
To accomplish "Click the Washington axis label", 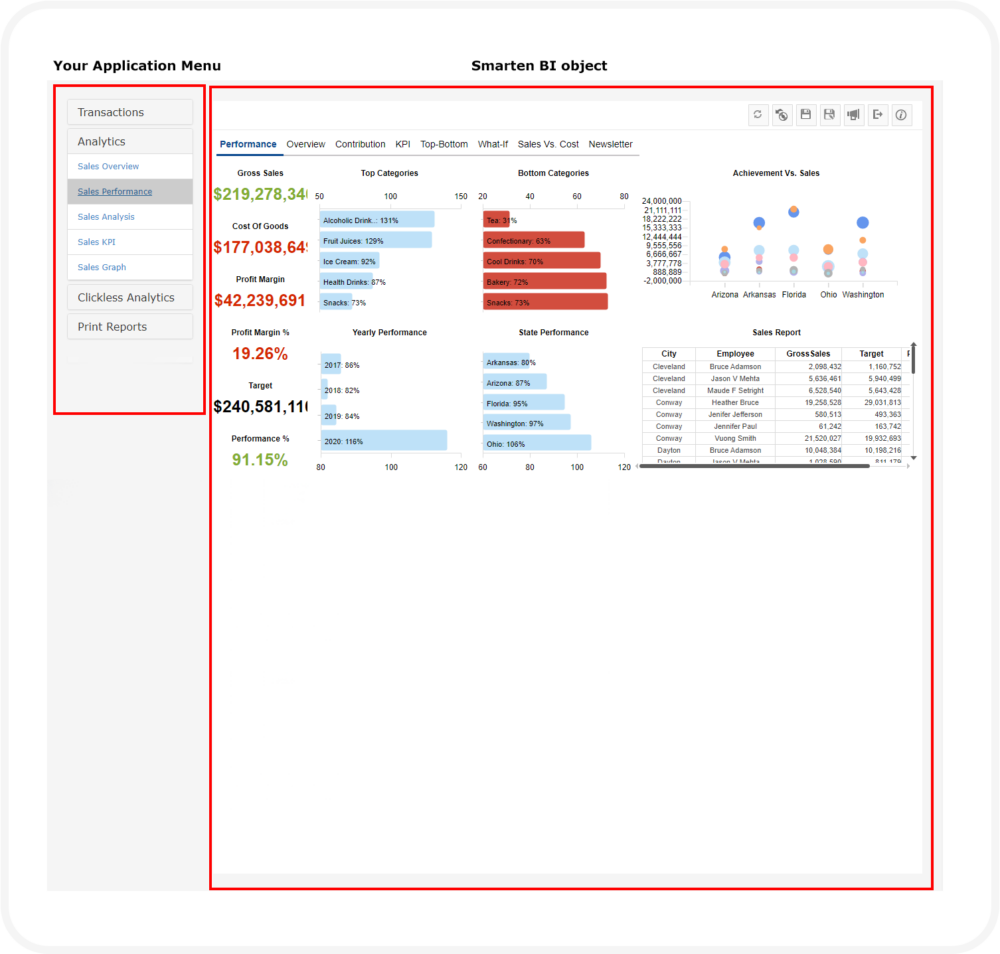I will [x=863, y=295].
